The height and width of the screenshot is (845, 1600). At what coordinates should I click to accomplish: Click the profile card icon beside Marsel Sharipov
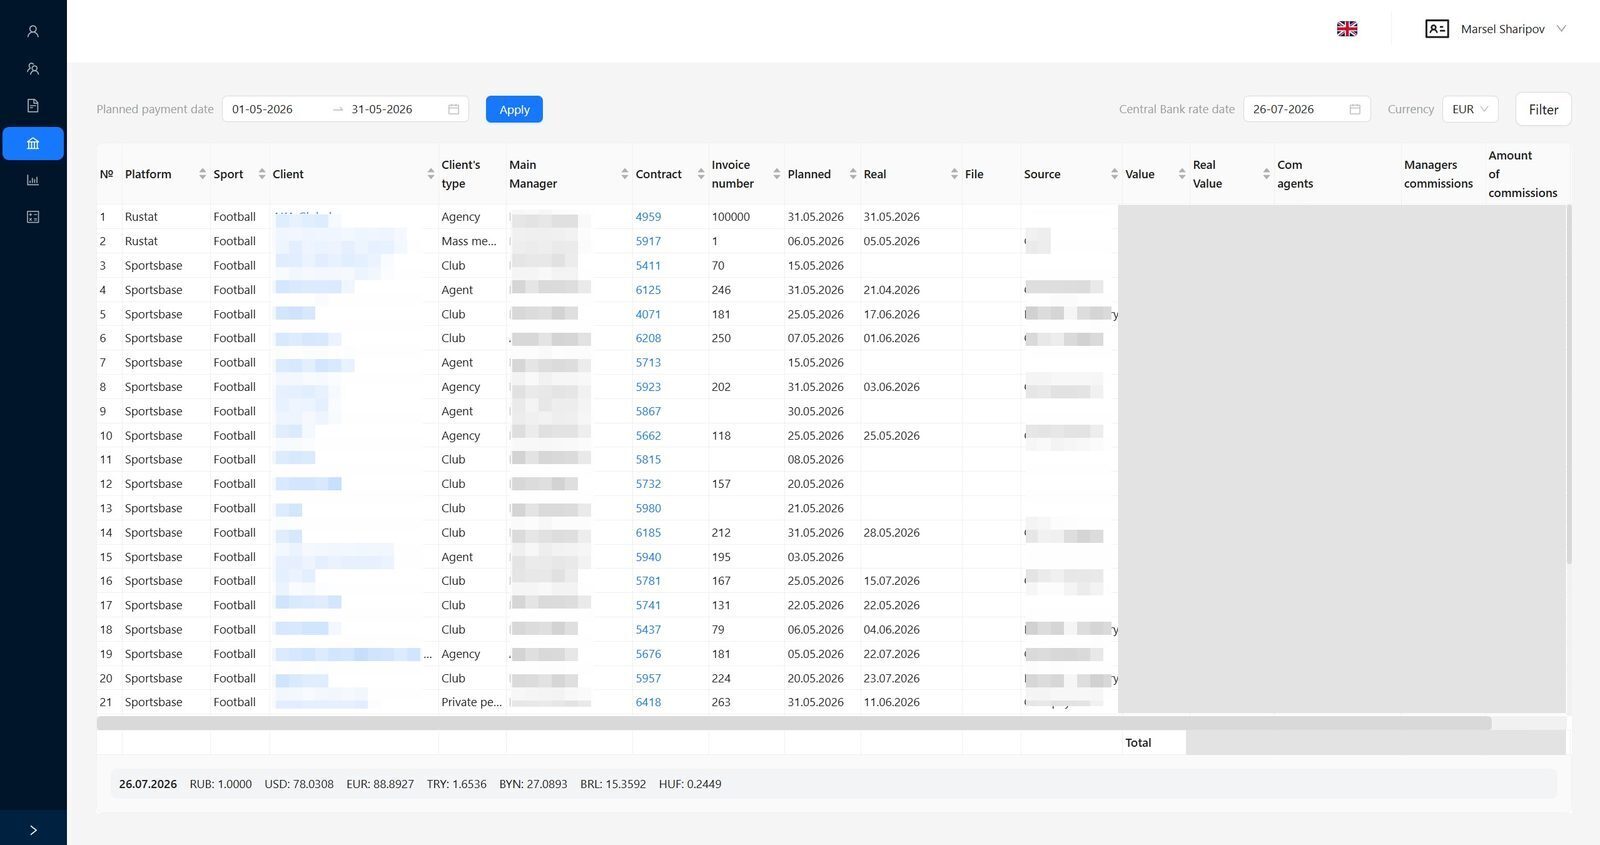[1437, 29]
